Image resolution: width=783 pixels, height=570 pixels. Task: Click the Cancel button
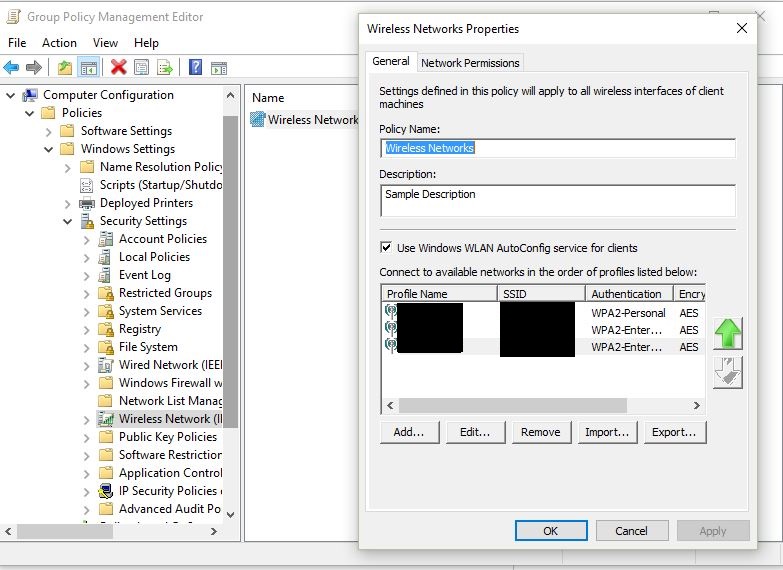tap(632, 531)
